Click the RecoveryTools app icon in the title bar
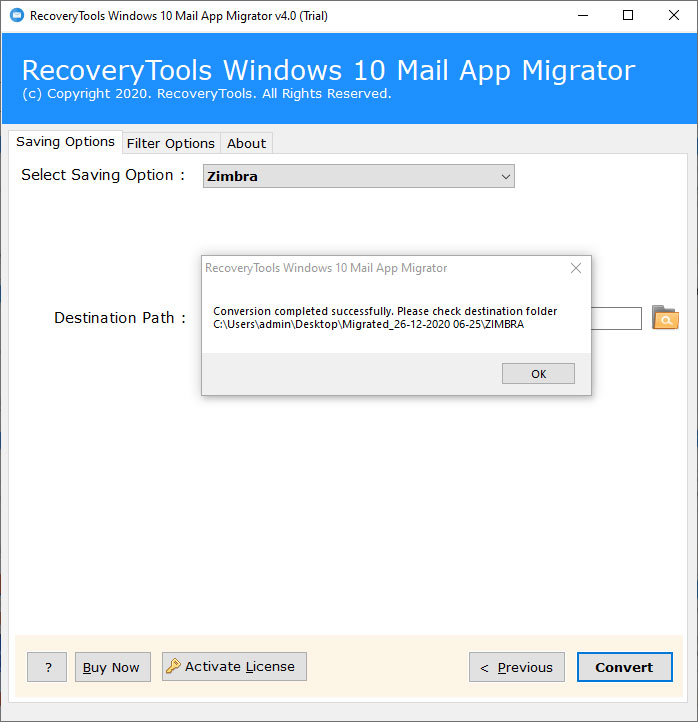The height and width of the screenshot is (722, 698). [17, 16]
